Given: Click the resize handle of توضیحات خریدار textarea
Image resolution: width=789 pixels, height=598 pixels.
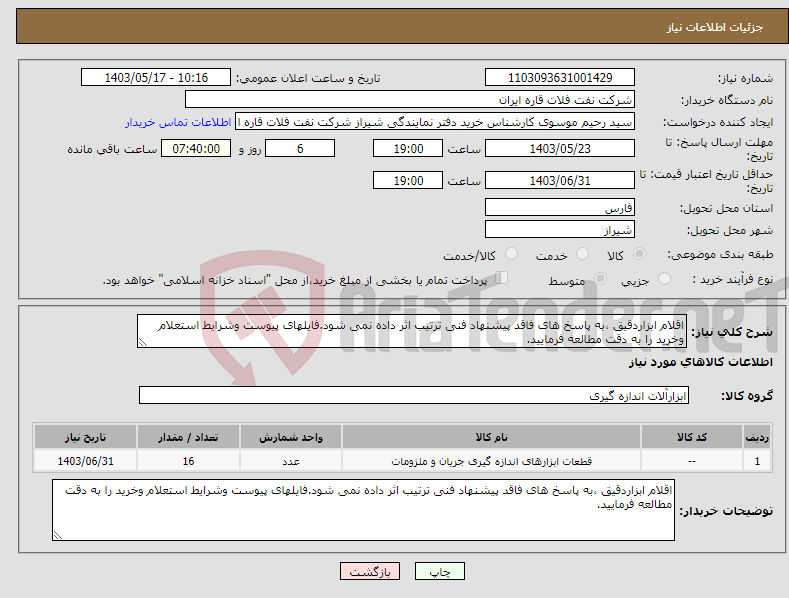Looking at the screenshot, I should 57,536.
